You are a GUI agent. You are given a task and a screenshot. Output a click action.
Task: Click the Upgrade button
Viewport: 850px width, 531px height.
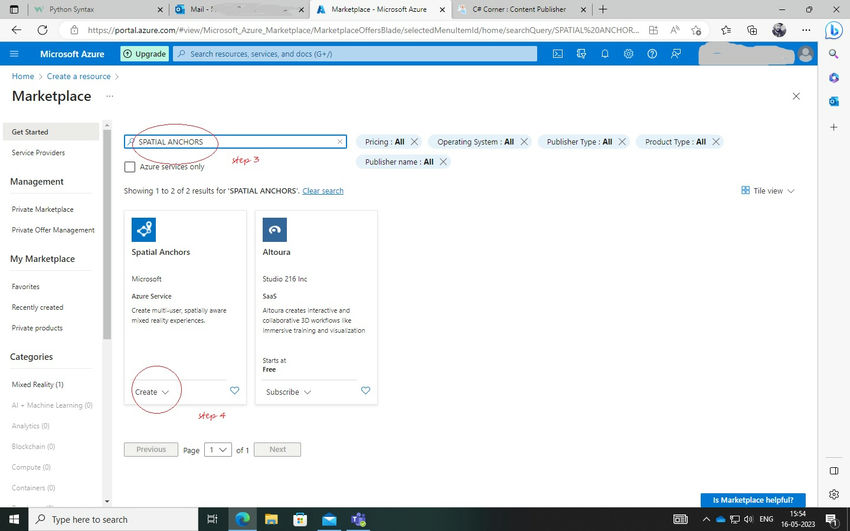click(x=144, y=54)
